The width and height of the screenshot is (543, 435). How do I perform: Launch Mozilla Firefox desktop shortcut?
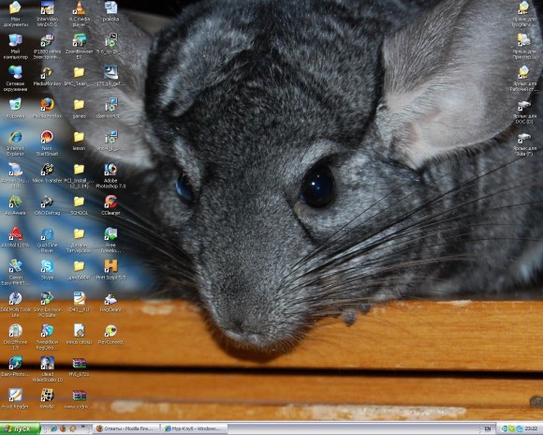pos(47,108)
